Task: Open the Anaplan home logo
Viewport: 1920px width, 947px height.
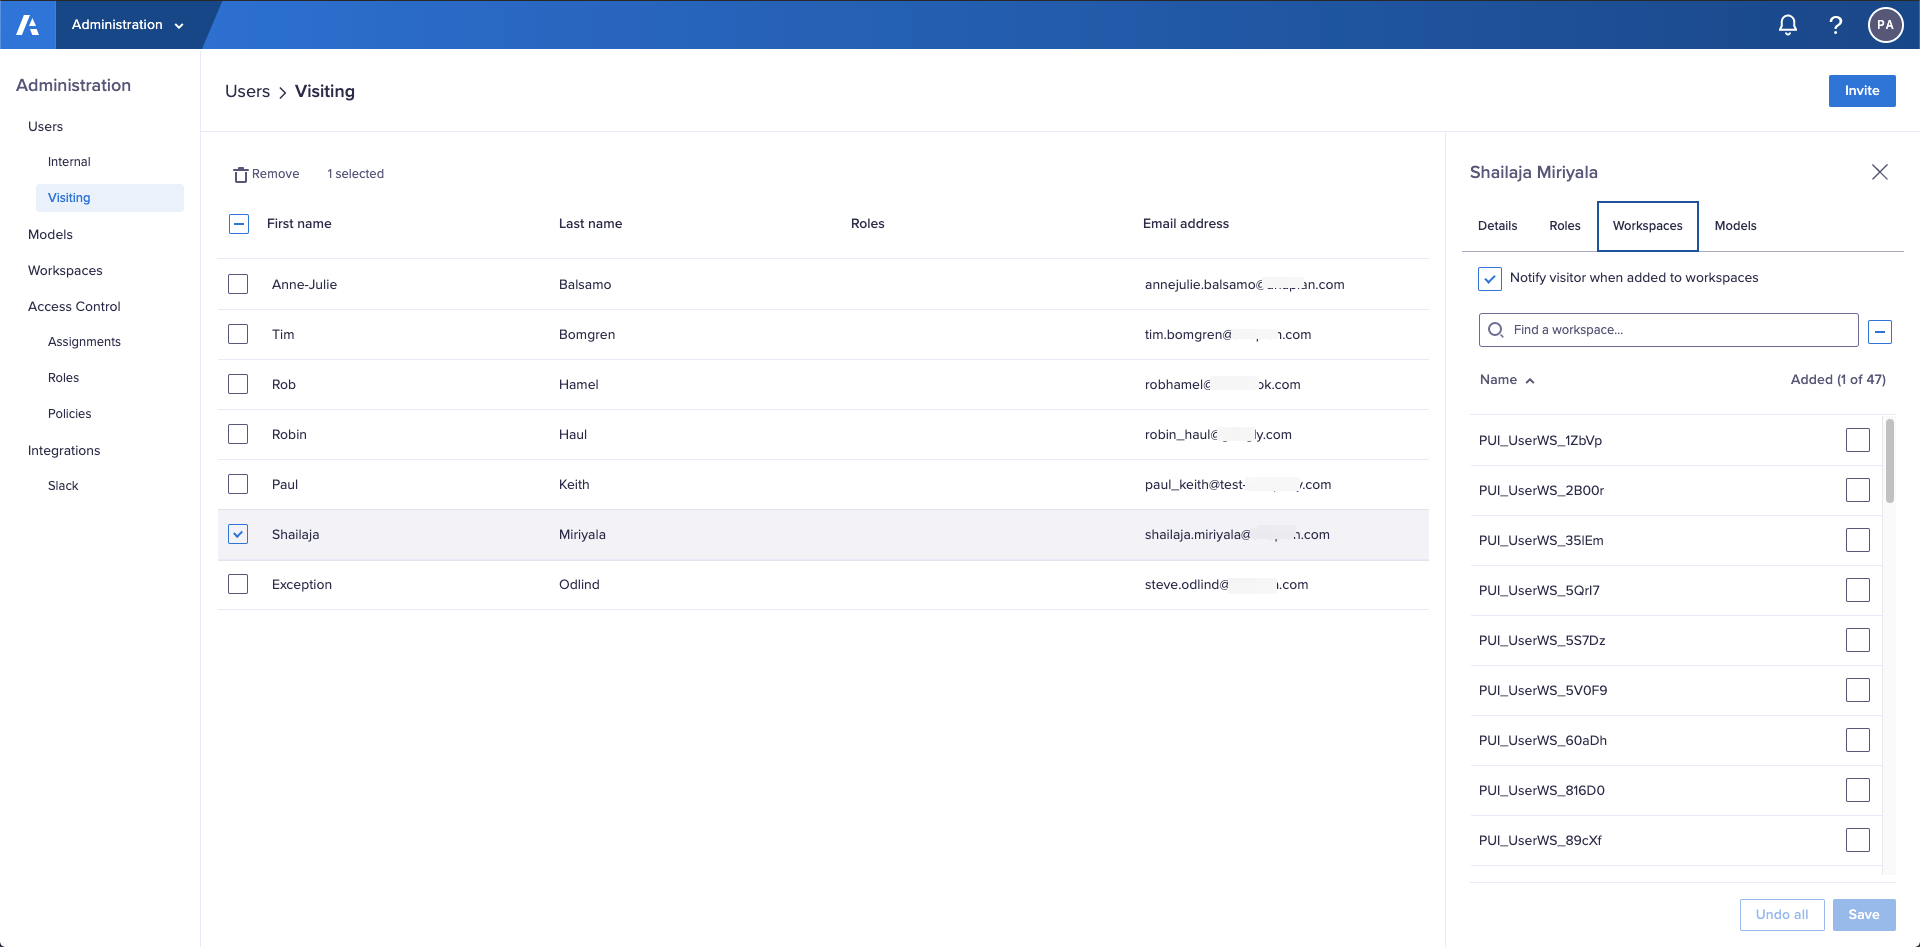Action: coord(27,24)
